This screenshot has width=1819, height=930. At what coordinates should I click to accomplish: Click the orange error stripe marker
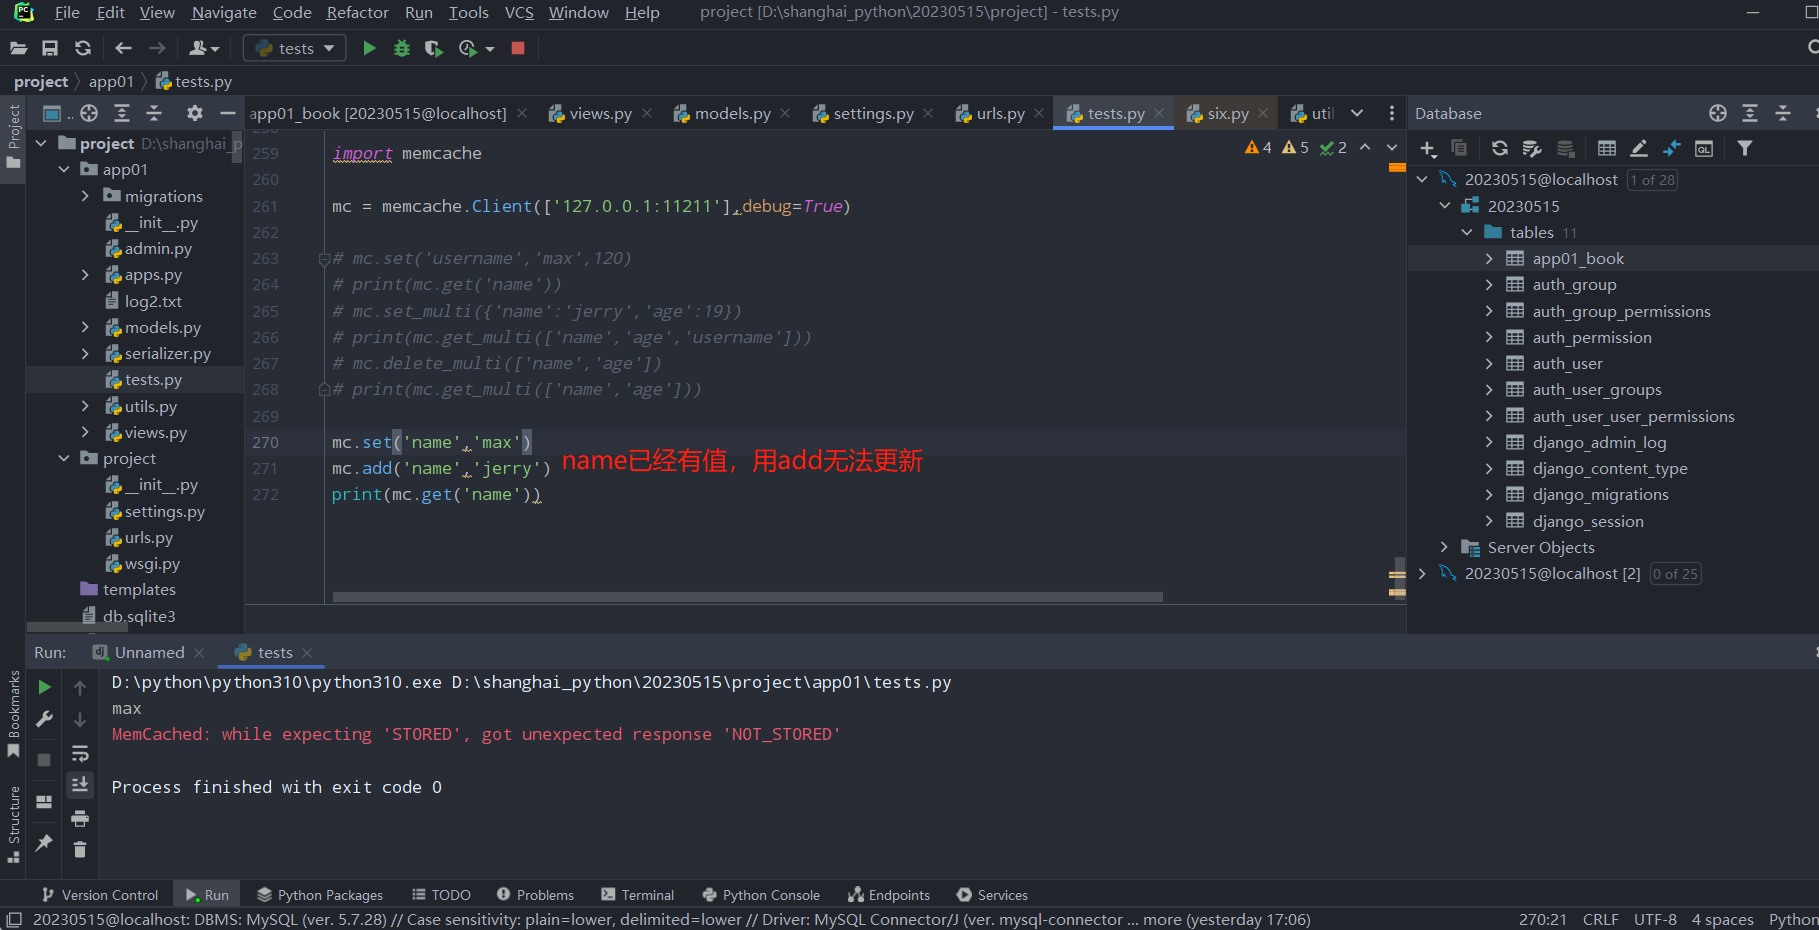1397,168
